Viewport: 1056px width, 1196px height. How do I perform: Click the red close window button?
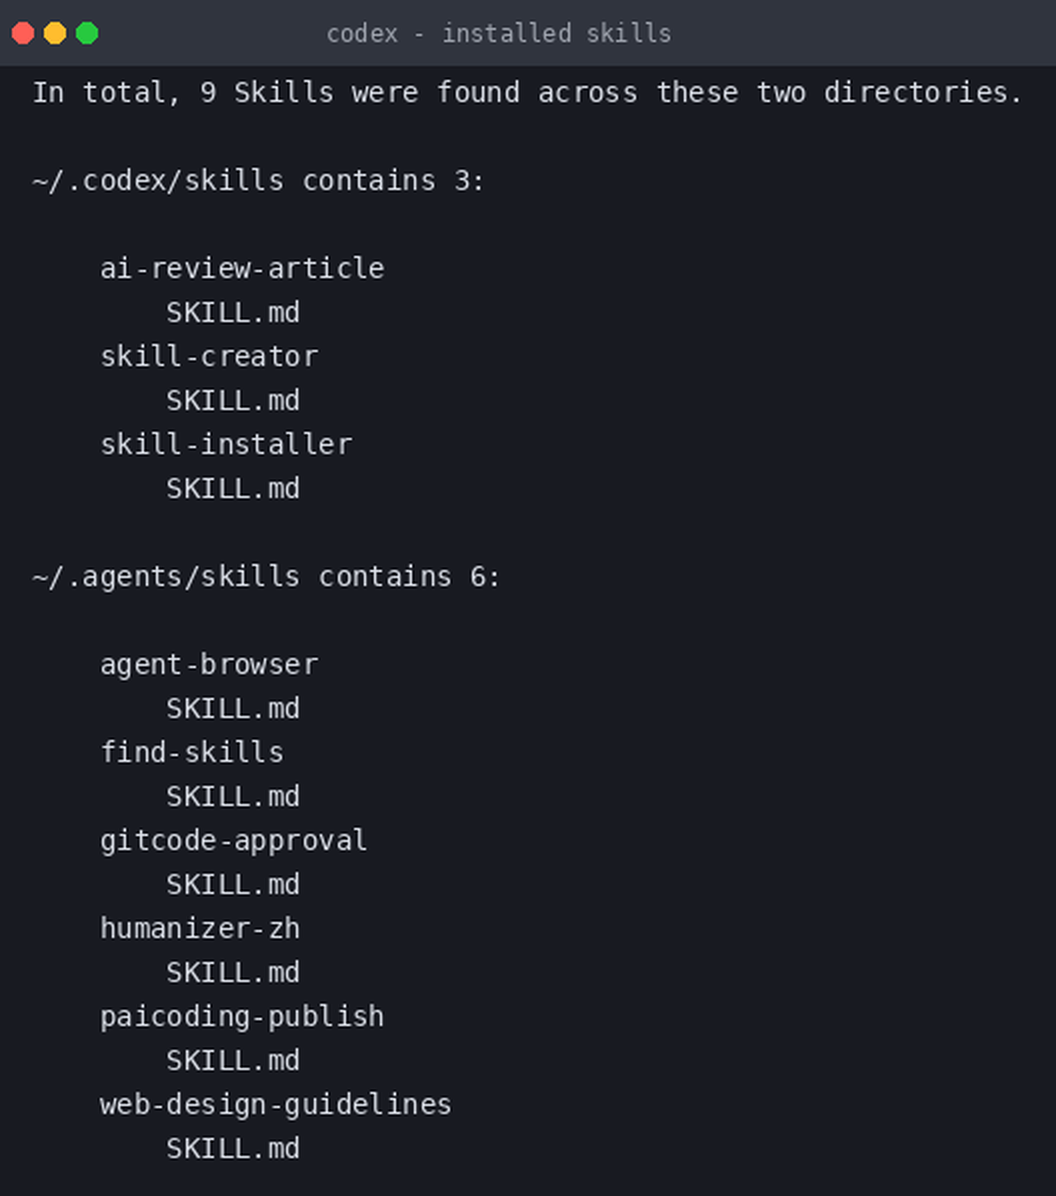(x=23, y=34)
